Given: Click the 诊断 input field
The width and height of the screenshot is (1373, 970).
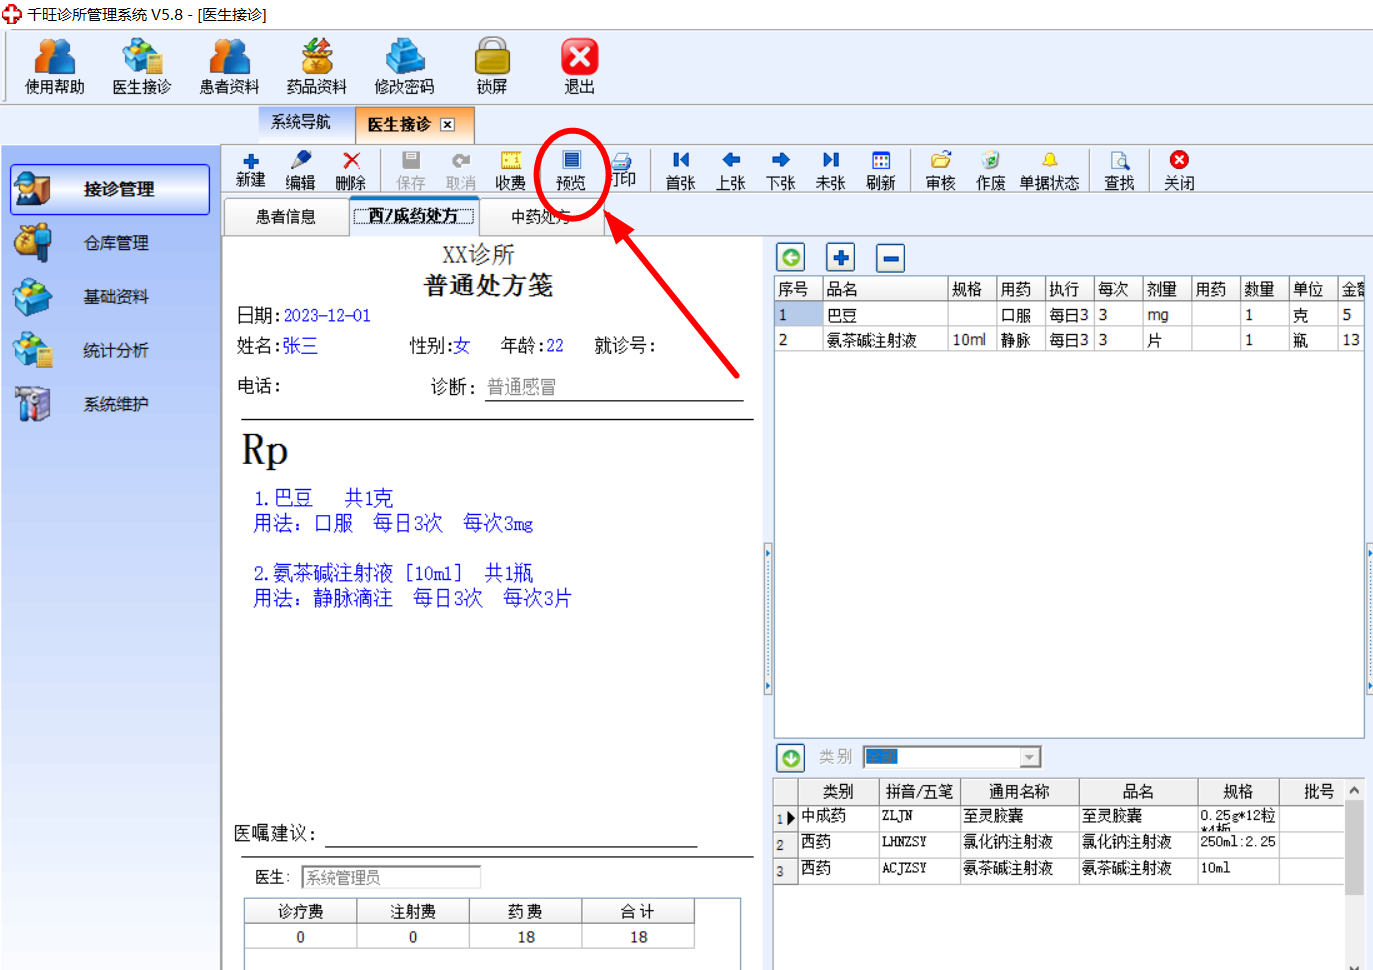Looking at the screenshot, I should 614,387.
